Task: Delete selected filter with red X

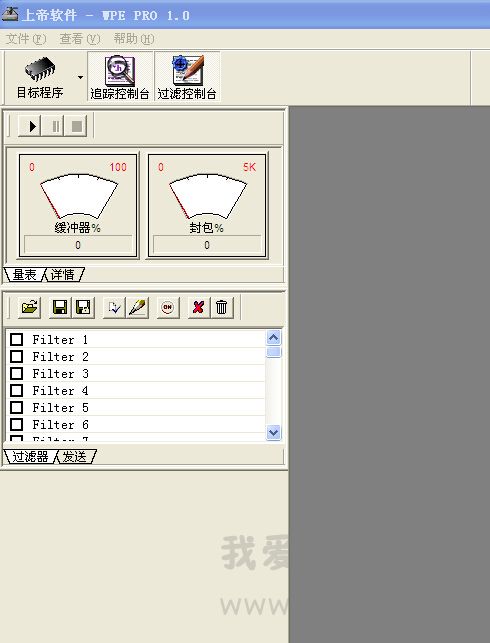Action: click(198, 307)
